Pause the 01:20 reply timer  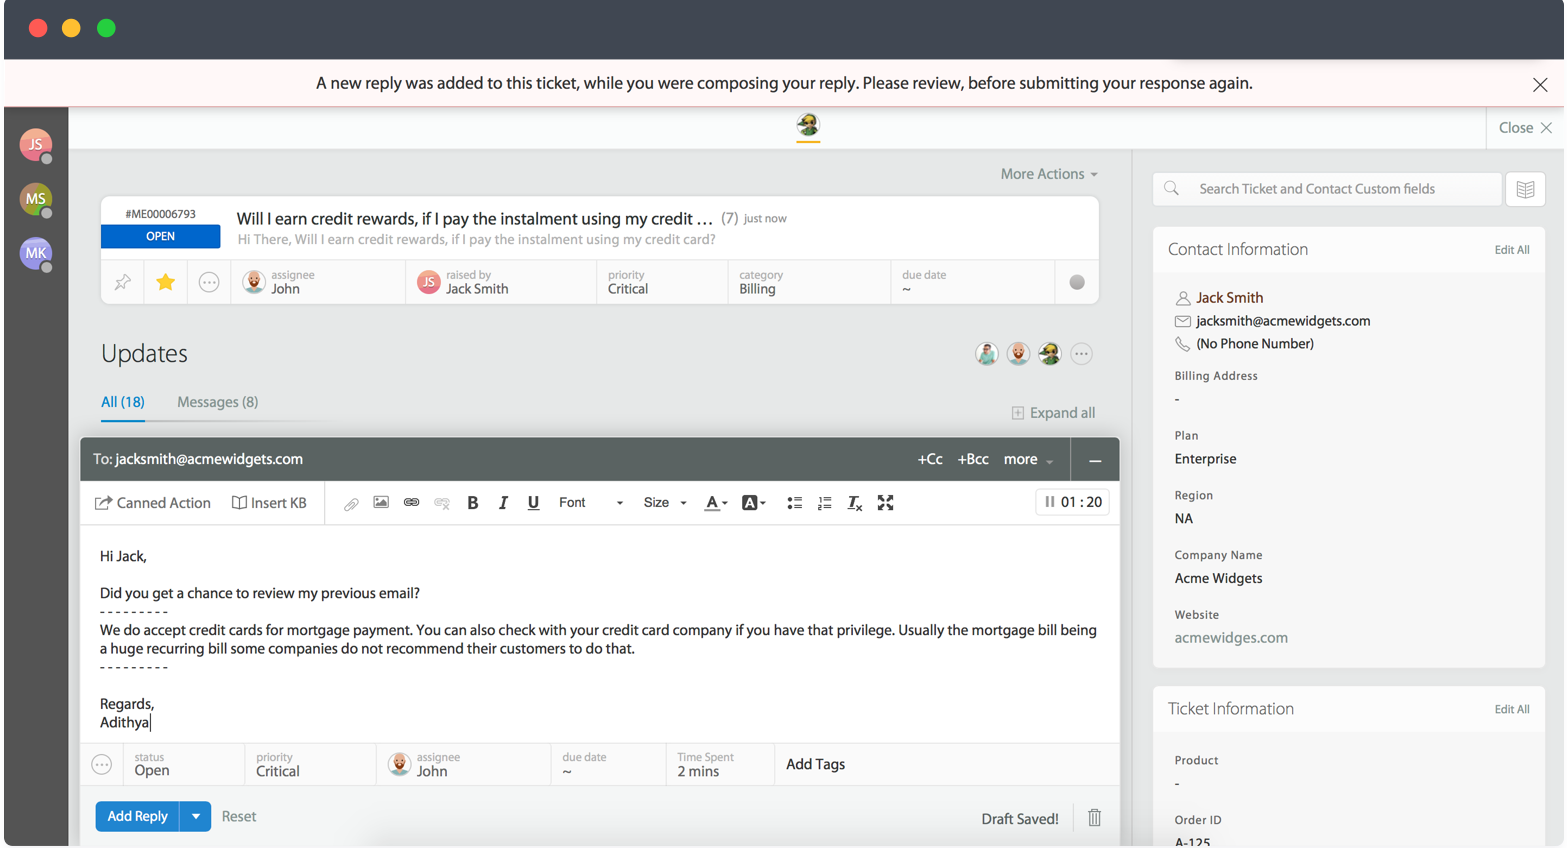click(1049, 502)
